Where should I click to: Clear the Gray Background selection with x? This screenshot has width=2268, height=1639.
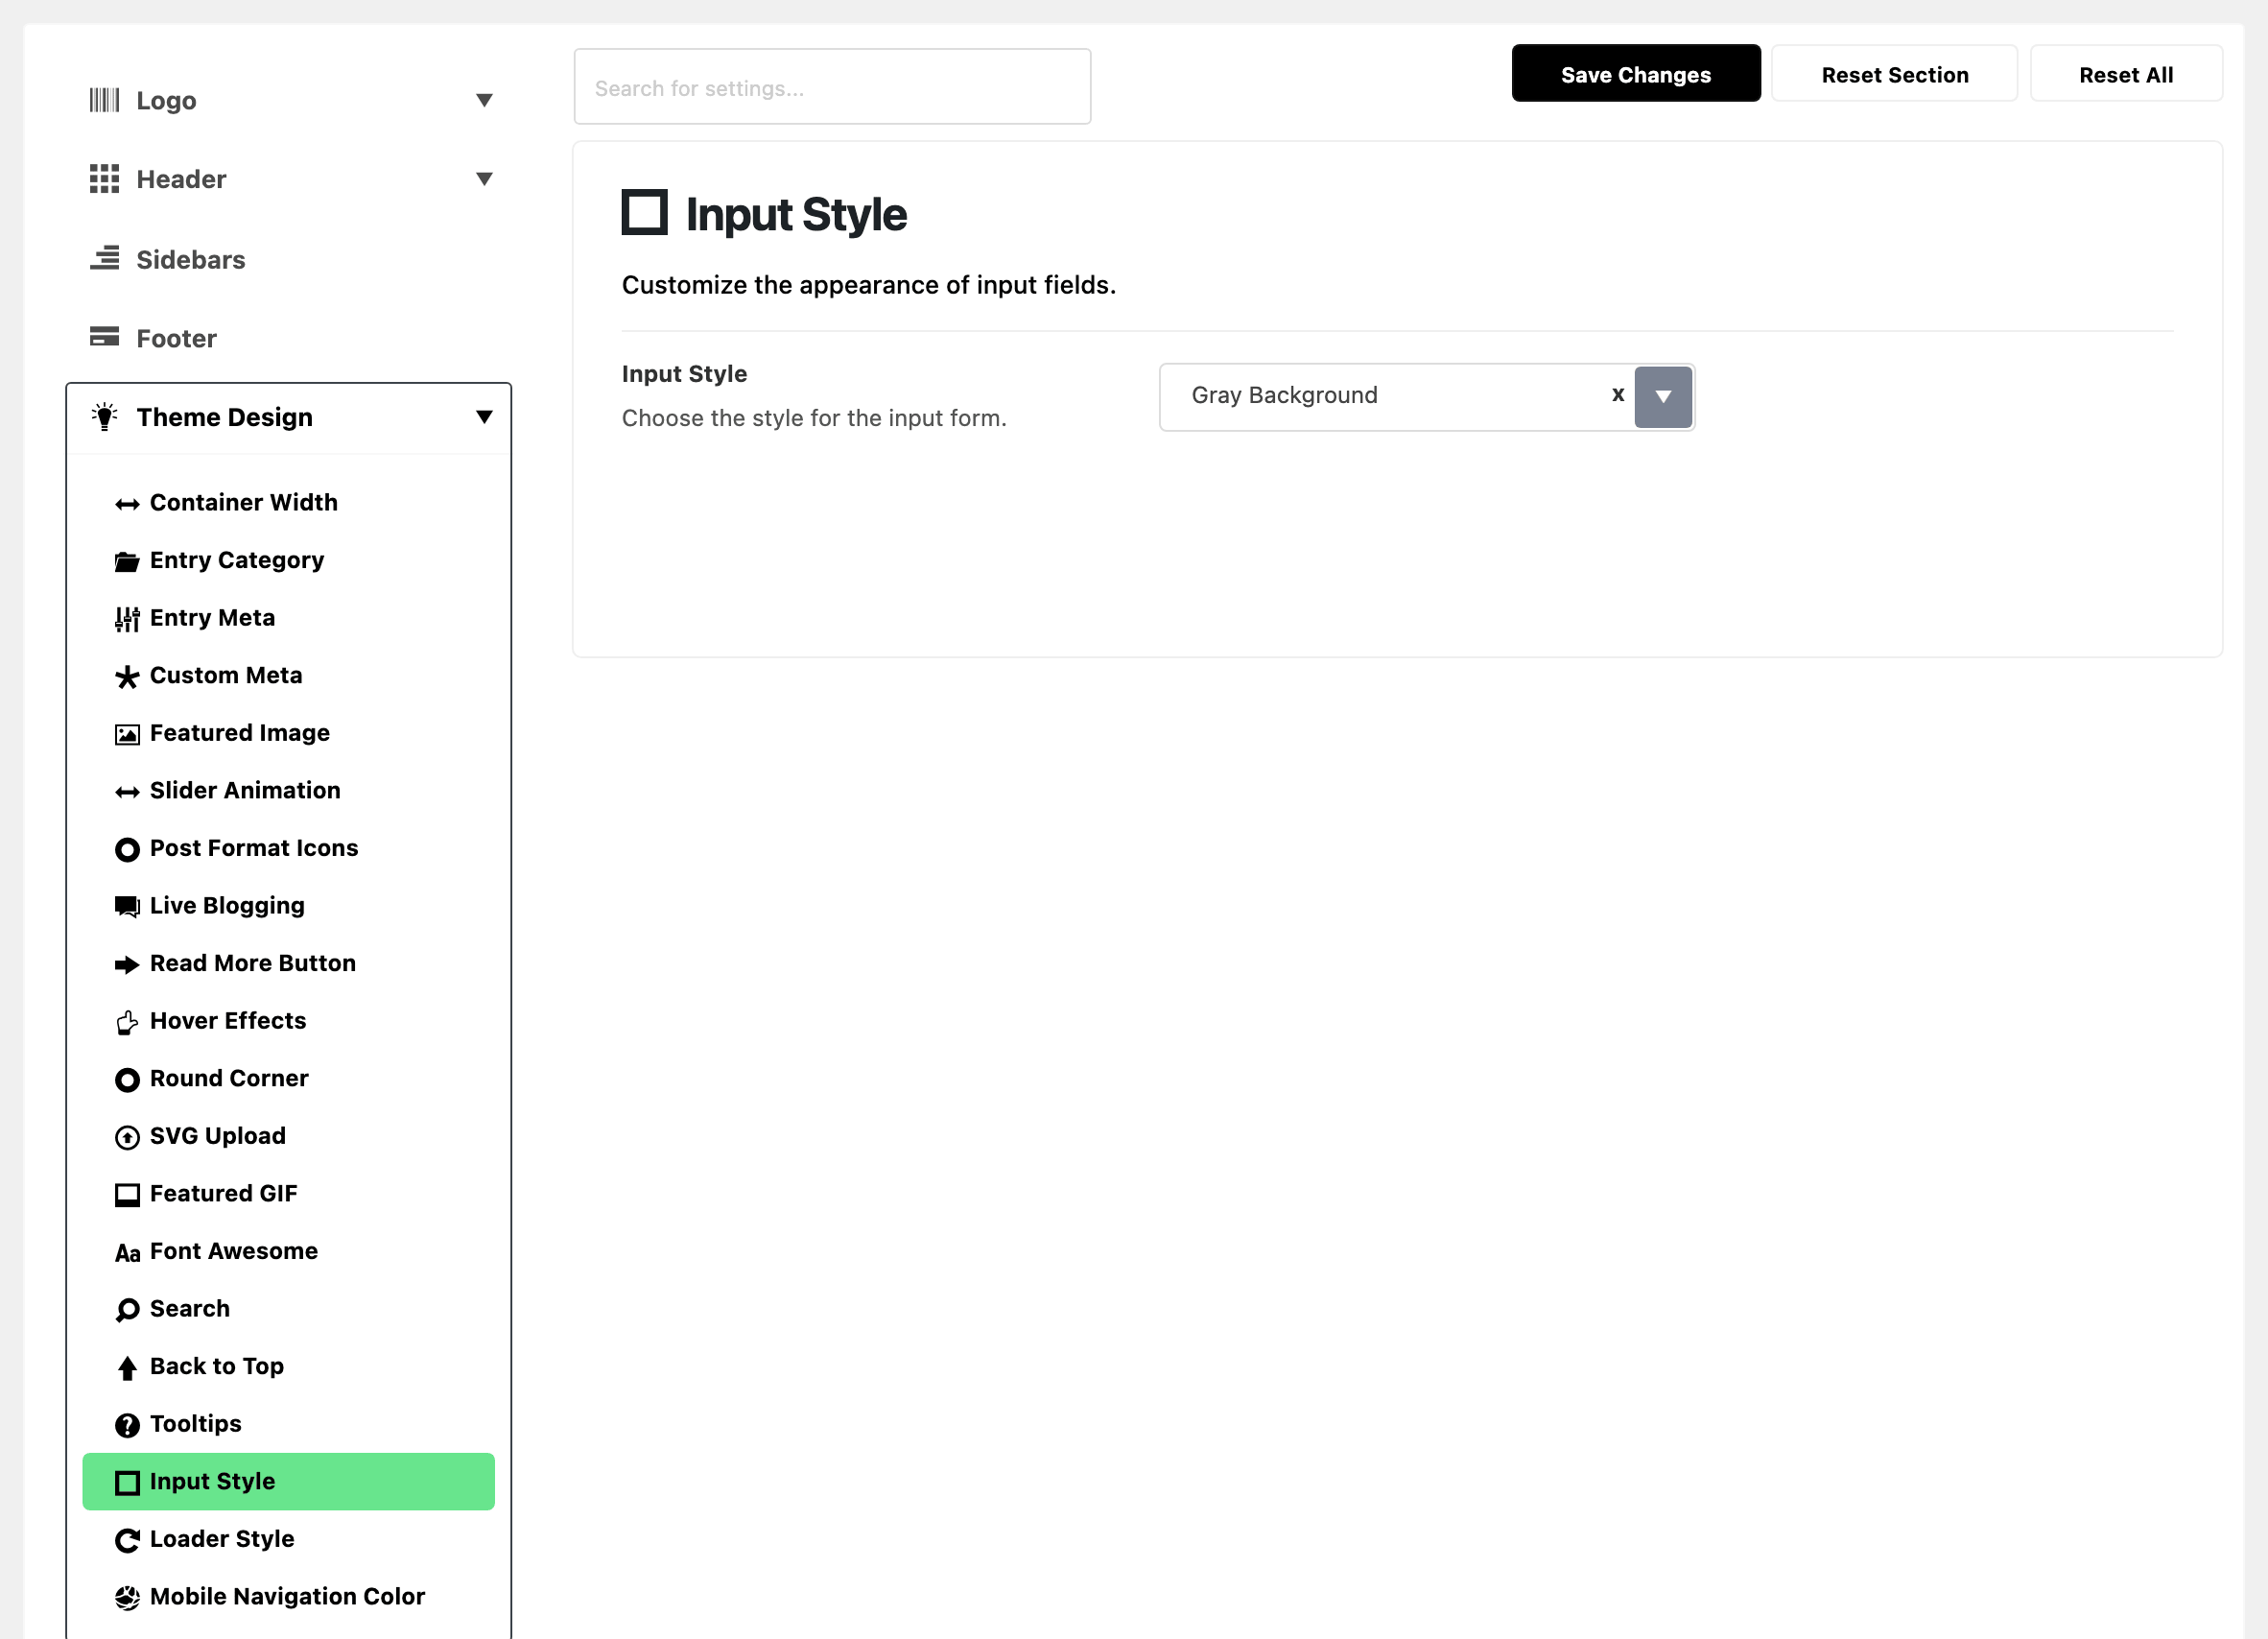pos(1617,395)
